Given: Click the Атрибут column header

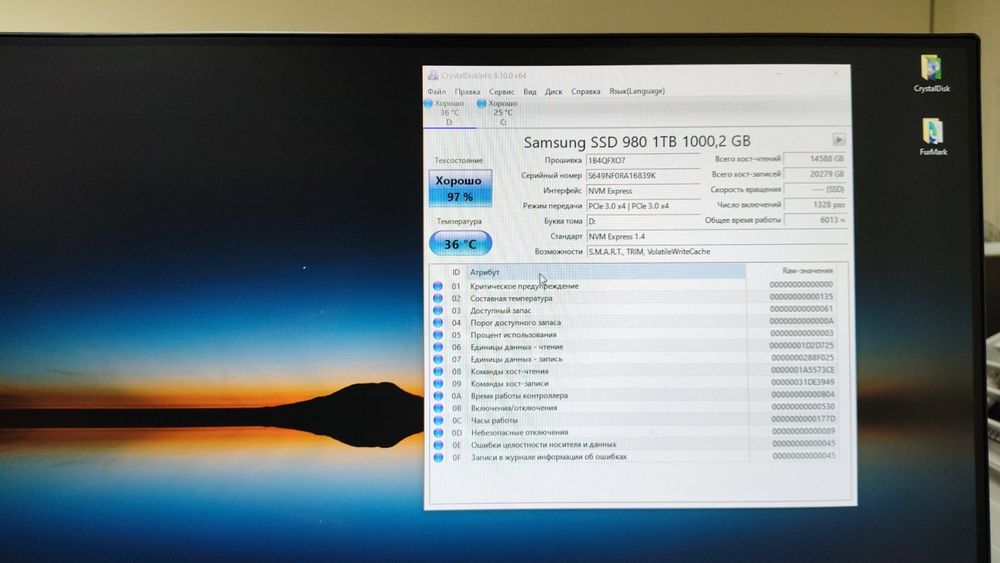Looking at the screenshot, I should pos(606,272).
